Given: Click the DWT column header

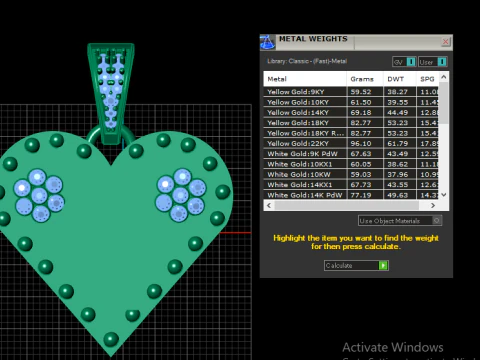Looking at the screenshot, I should [x=399, y=79].
